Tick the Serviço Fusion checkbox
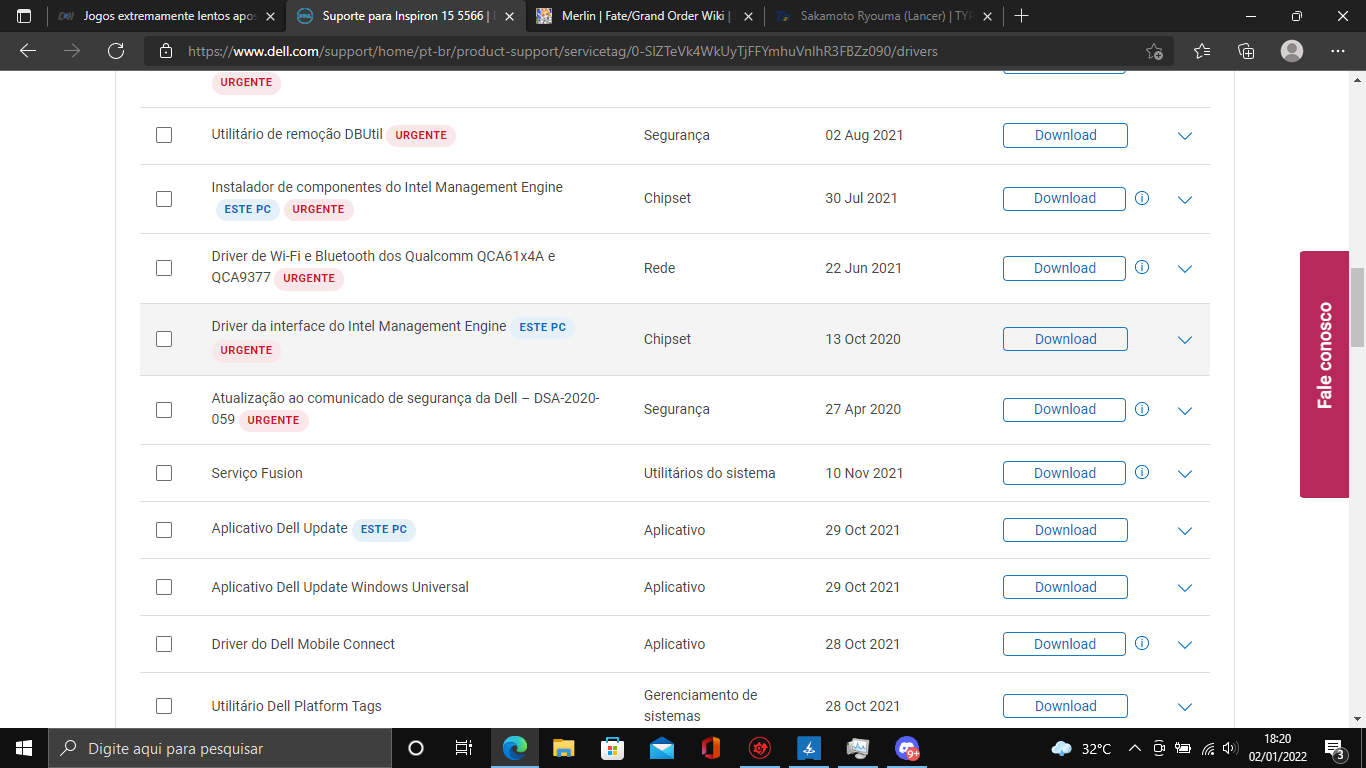 [x=164, y=473]
